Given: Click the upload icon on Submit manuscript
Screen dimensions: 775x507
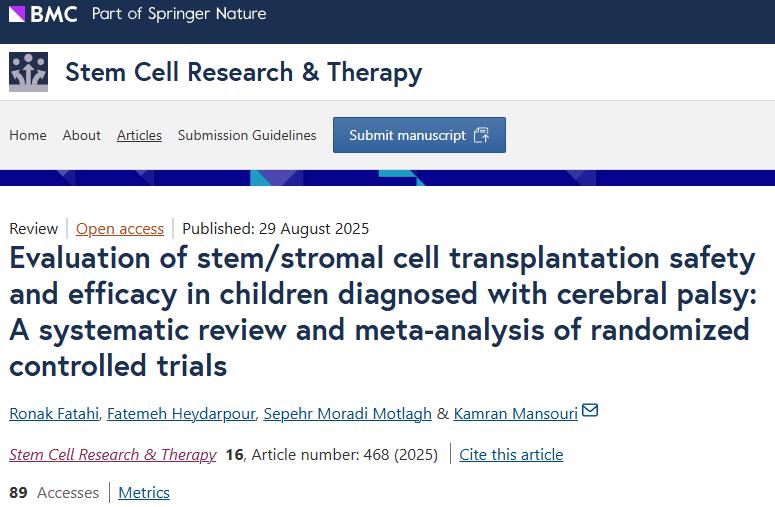Looking at the screenshot, I should pyautogui.click(x=482, y=135).
